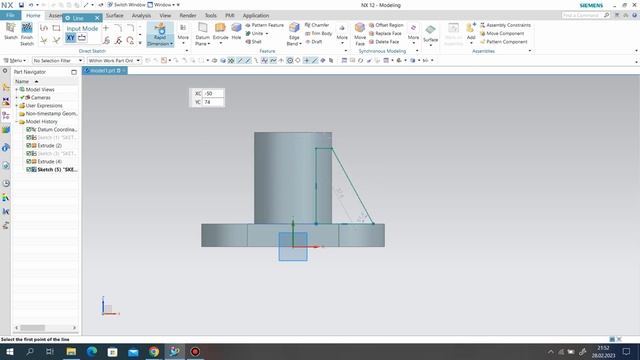Open the No Selection Filter dropdown

pos(58,60)
